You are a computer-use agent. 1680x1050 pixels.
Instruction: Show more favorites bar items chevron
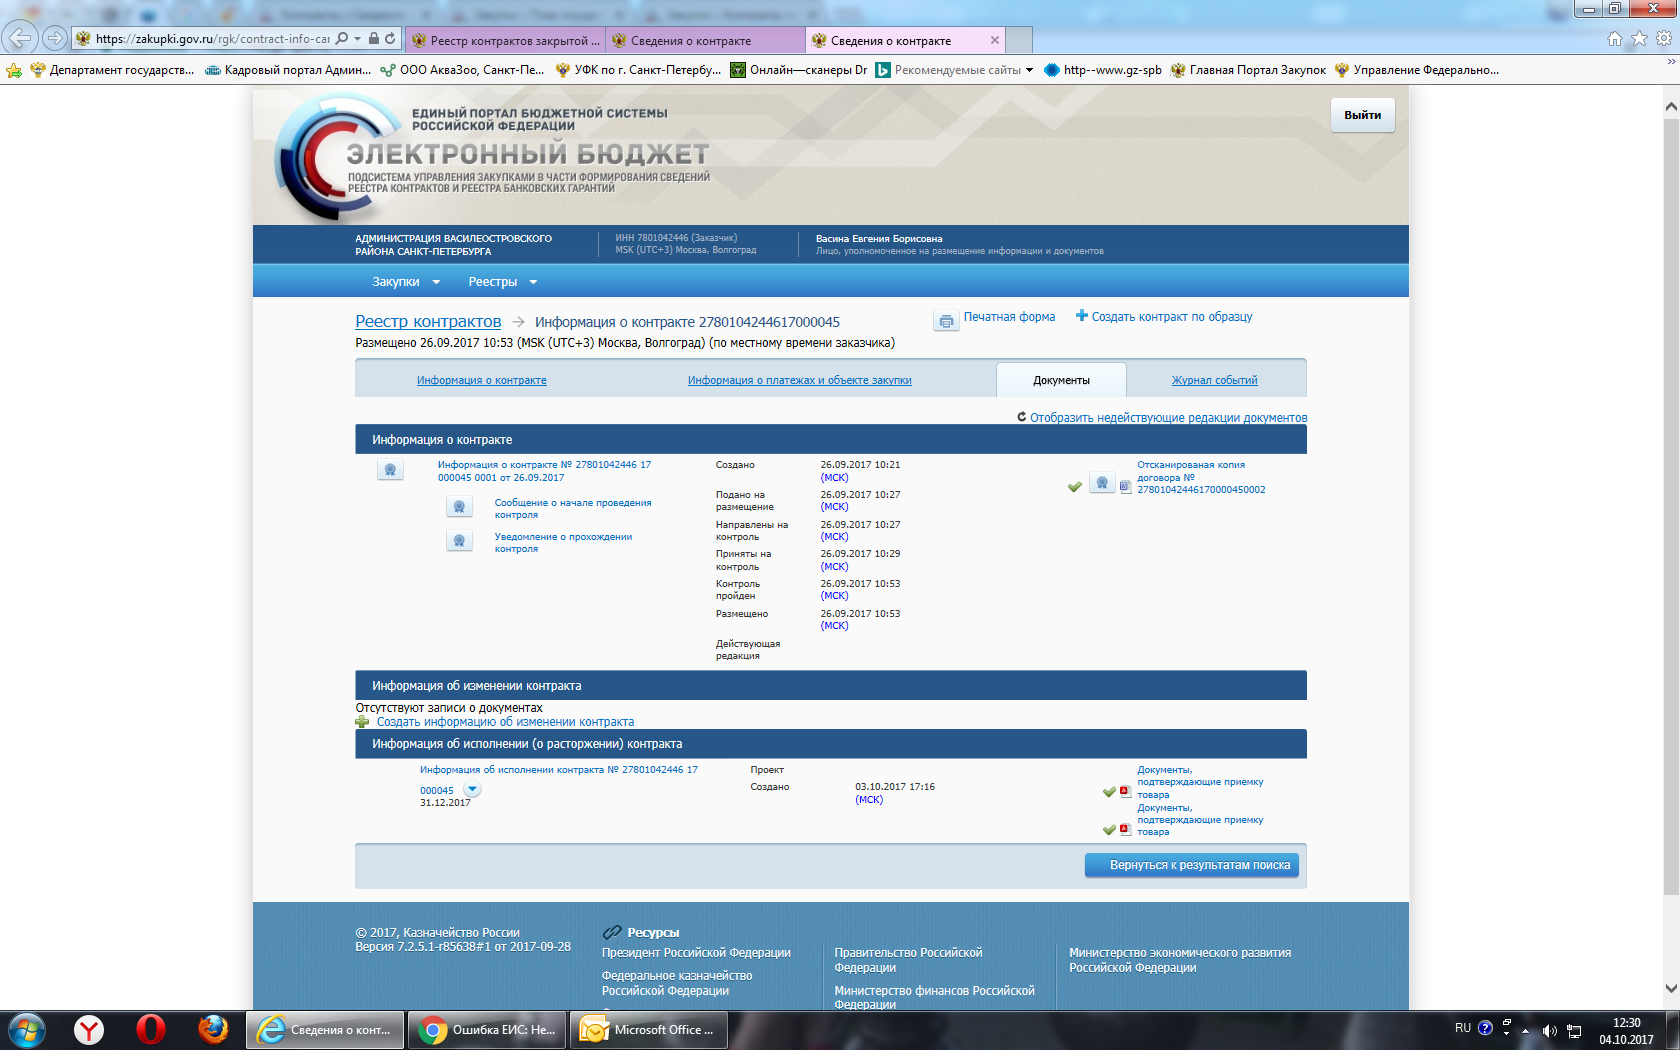pyautogui.click(x=1671, y=62)
